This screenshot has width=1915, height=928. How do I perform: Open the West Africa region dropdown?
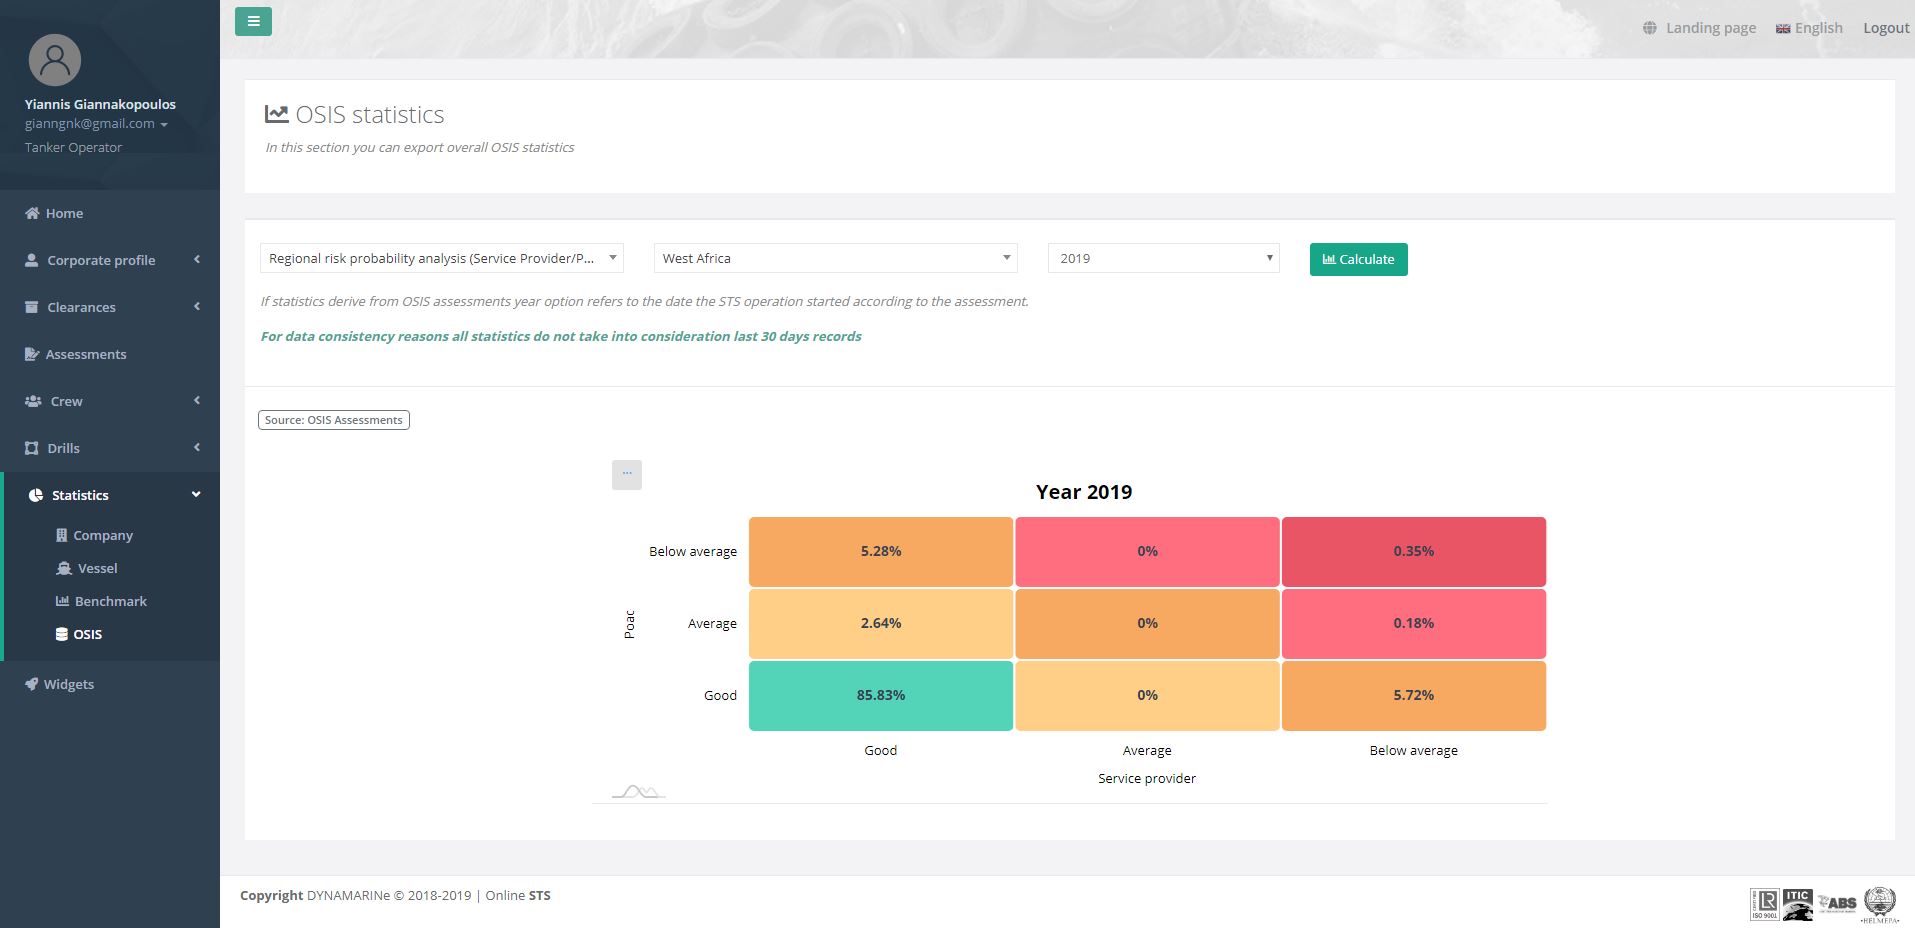click(x=834, y=258)
